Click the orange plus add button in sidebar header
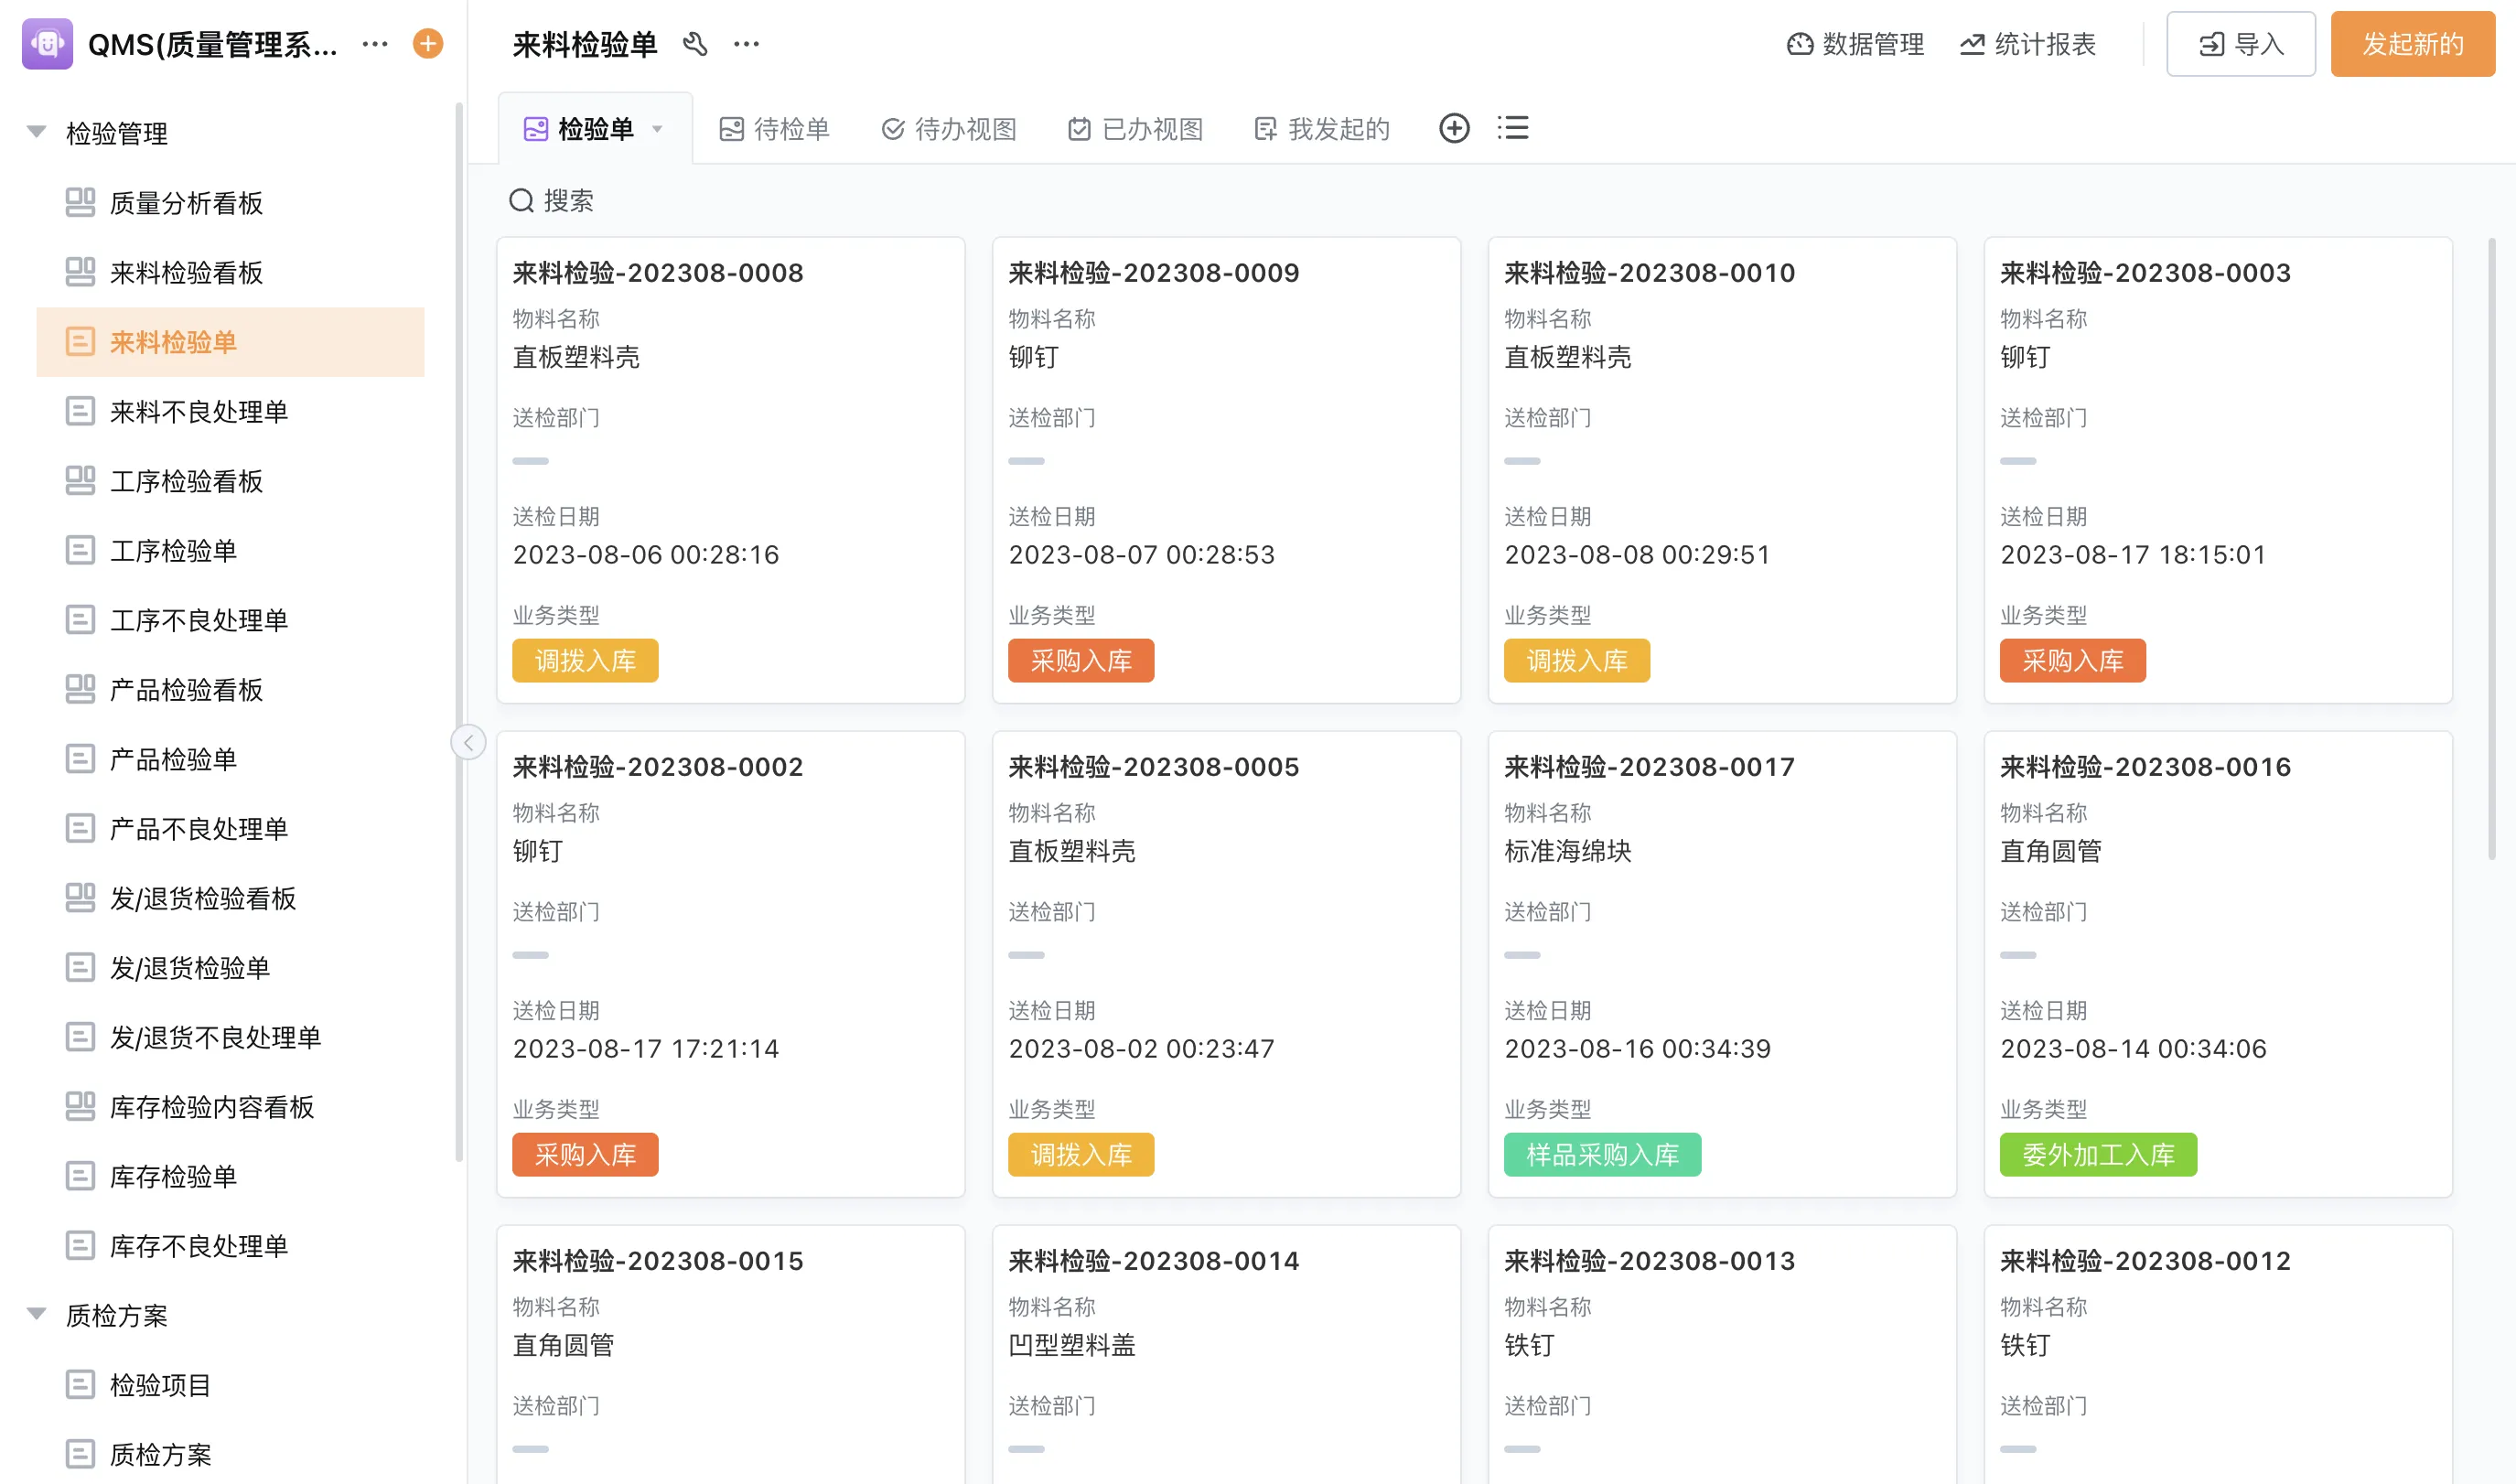2516x1484 pixels. (x=428, y=44)
